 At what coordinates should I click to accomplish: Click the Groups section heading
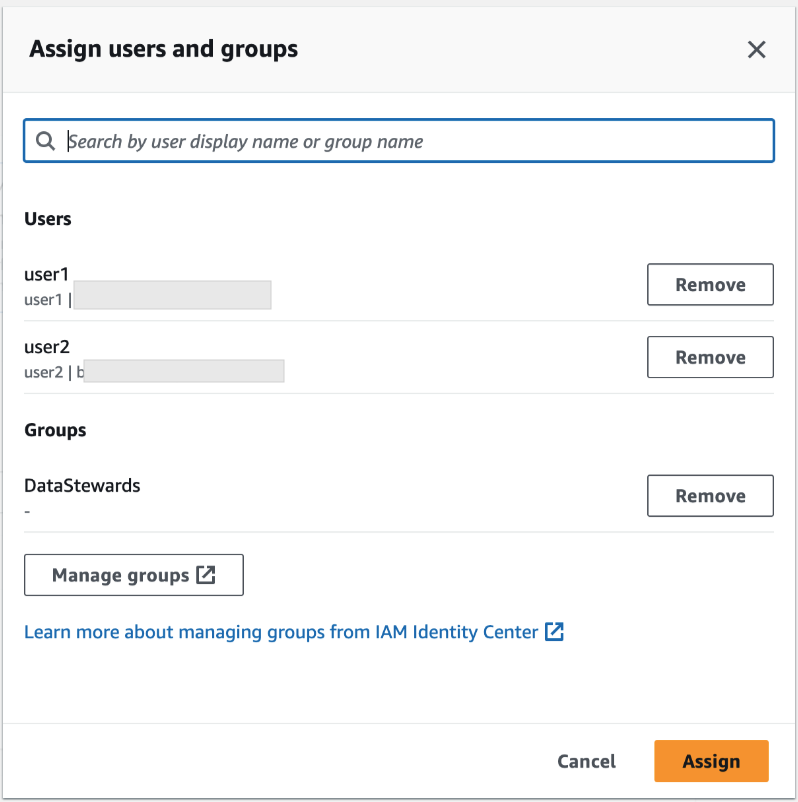[x=55, y=430]
